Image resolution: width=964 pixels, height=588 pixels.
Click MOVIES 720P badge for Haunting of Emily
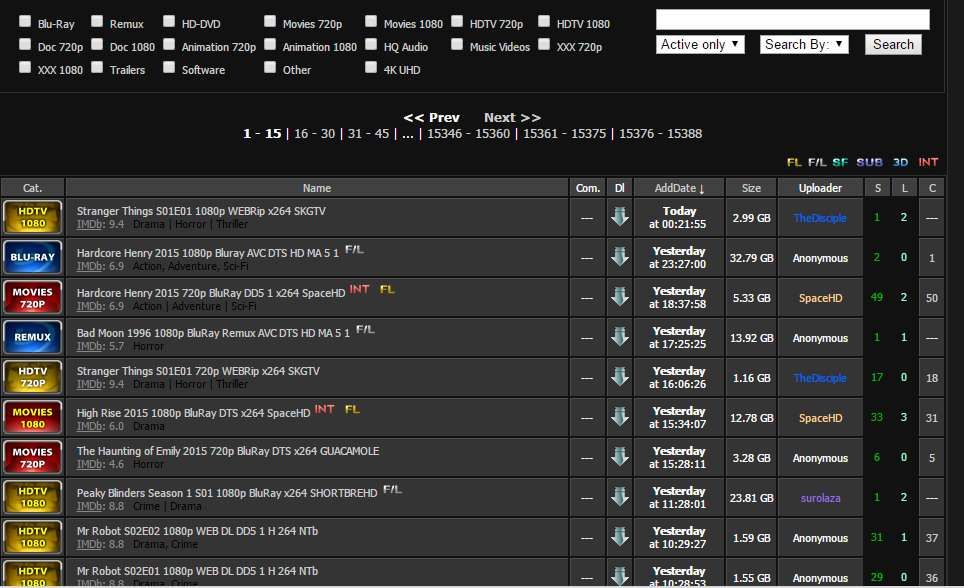tap(33, 458)
